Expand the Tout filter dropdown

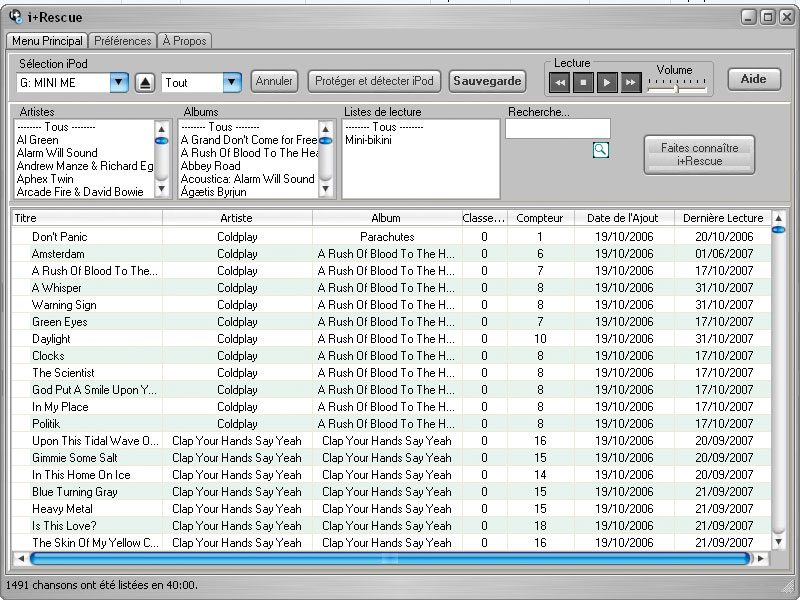pyautogui.click(x=232, y=82)
